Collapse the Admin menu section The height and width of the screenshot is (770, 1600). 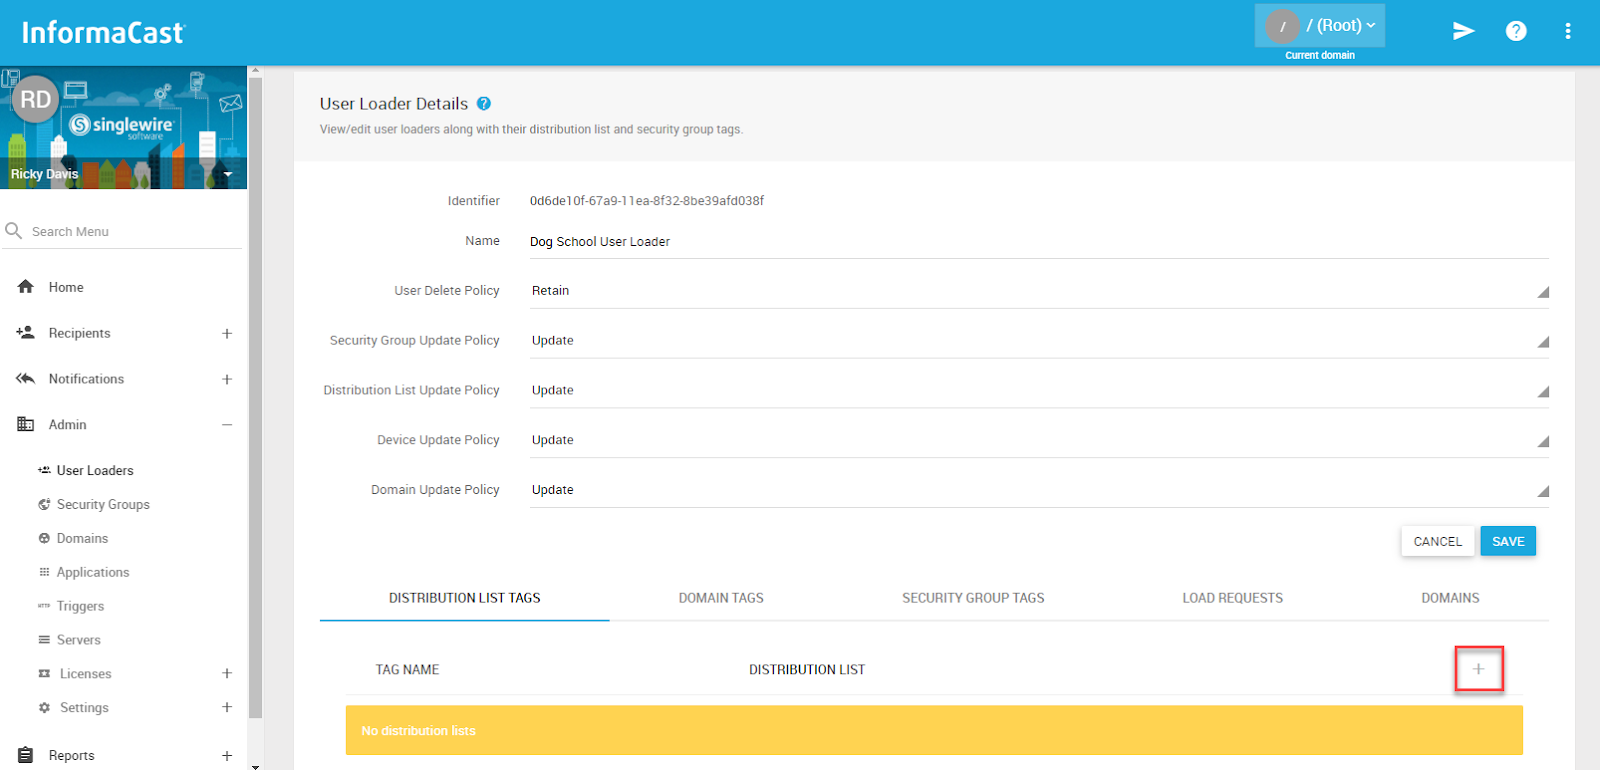[227, 425]
